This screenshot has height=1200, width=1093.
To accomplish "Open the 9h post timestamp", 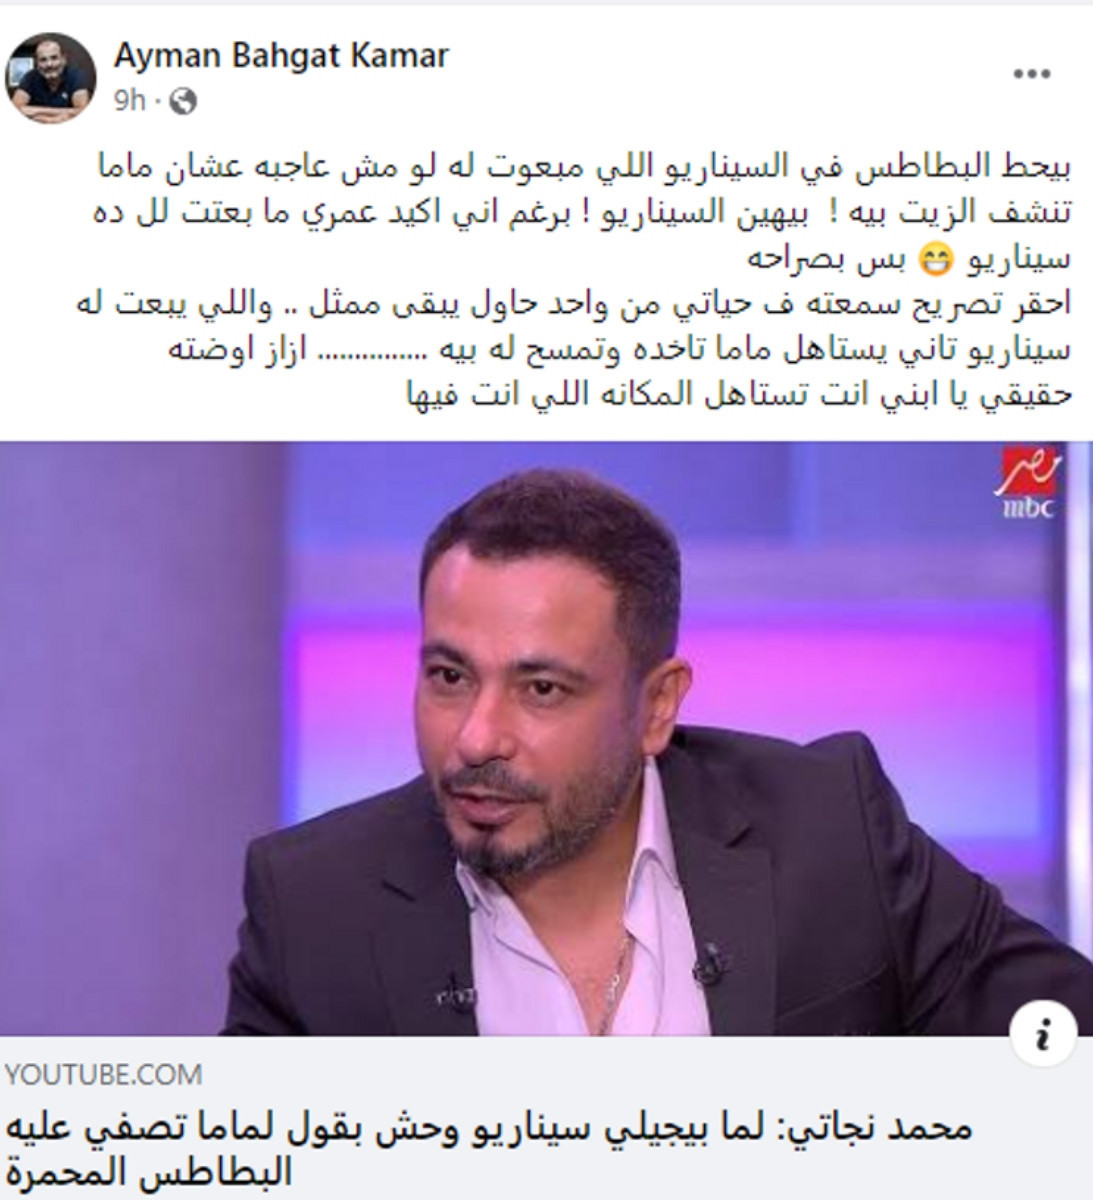I will 130,101.
